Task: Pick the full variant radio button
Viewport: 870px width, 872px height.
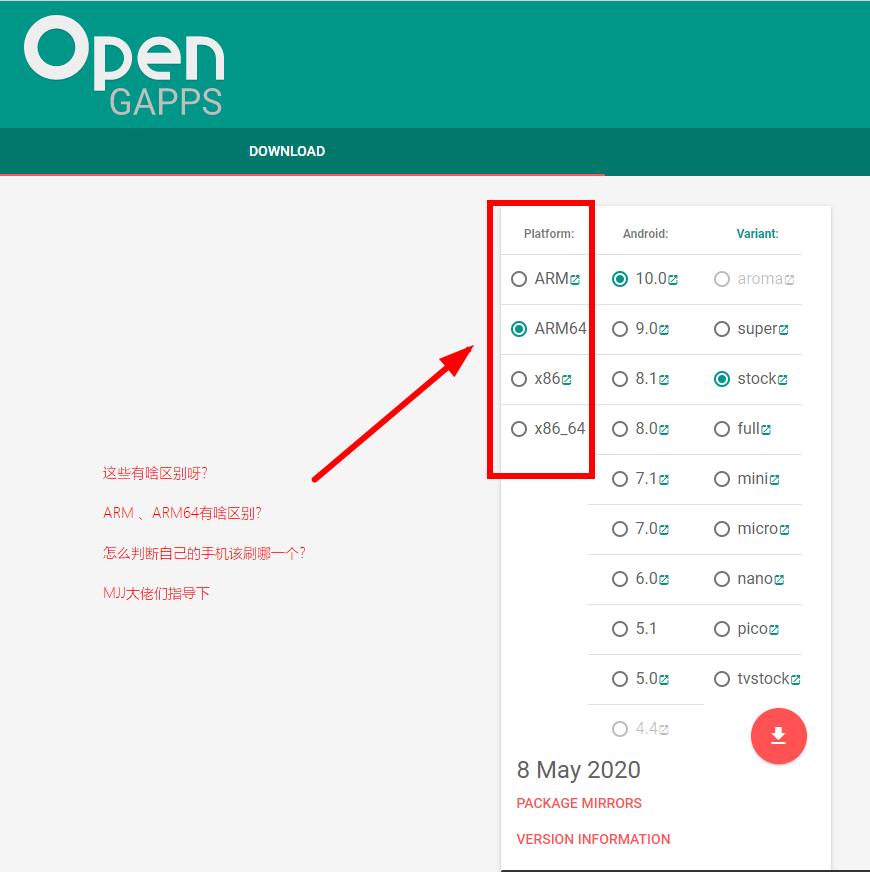Action: pos(721,429)
